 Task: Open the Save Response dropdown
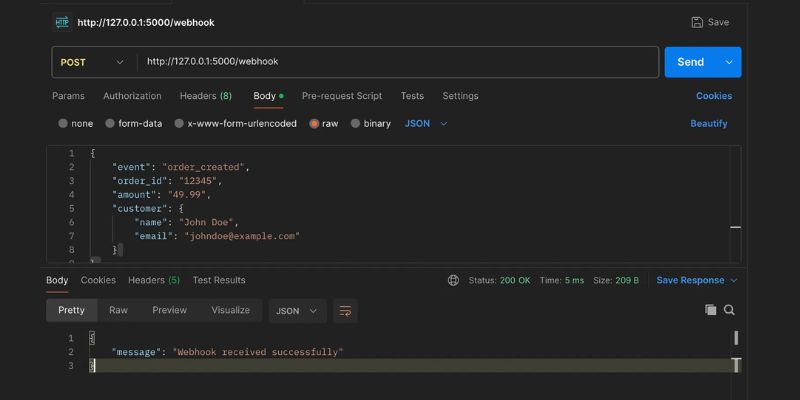click(x=697, y=281)
